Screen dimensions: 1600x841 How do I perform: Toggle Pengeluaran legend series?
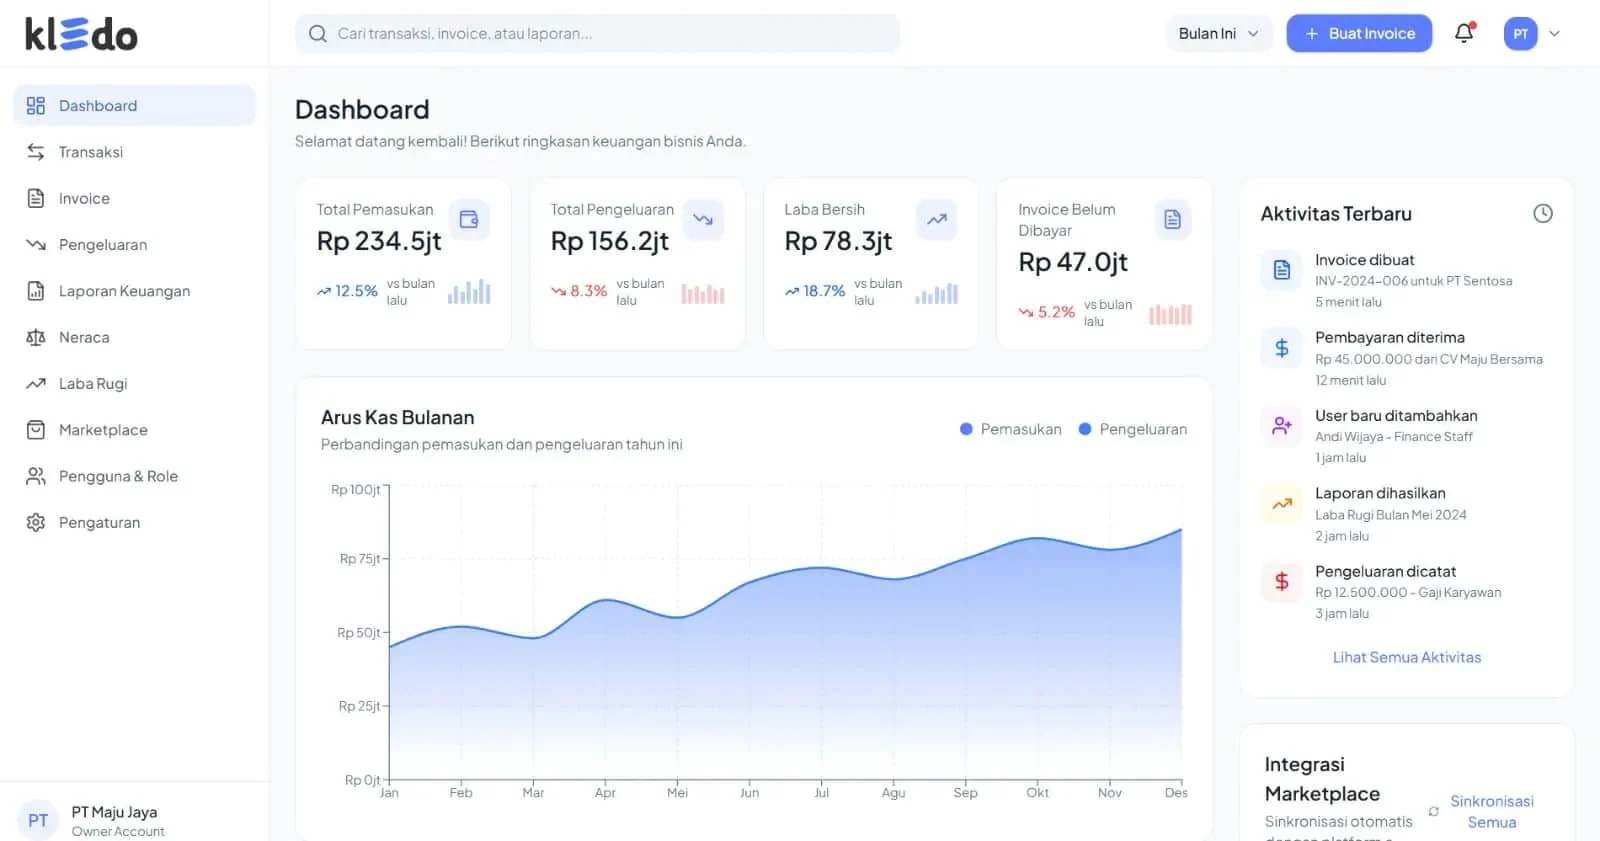click(1133, 429)
